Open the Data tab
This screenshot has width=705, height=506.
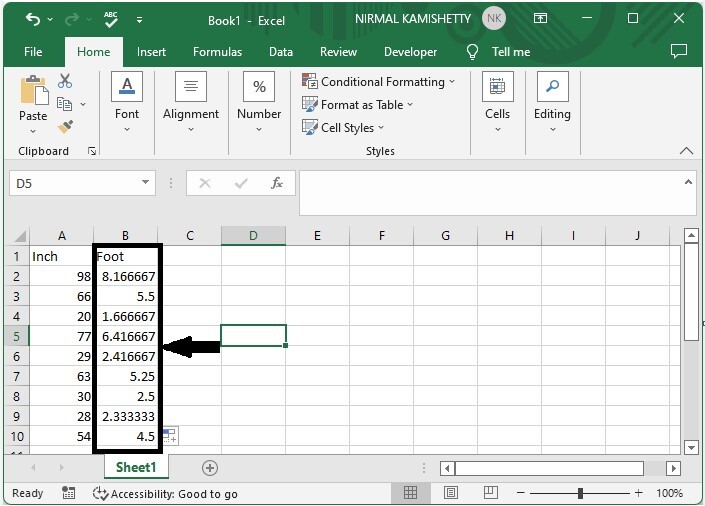(x=281, y=52)
